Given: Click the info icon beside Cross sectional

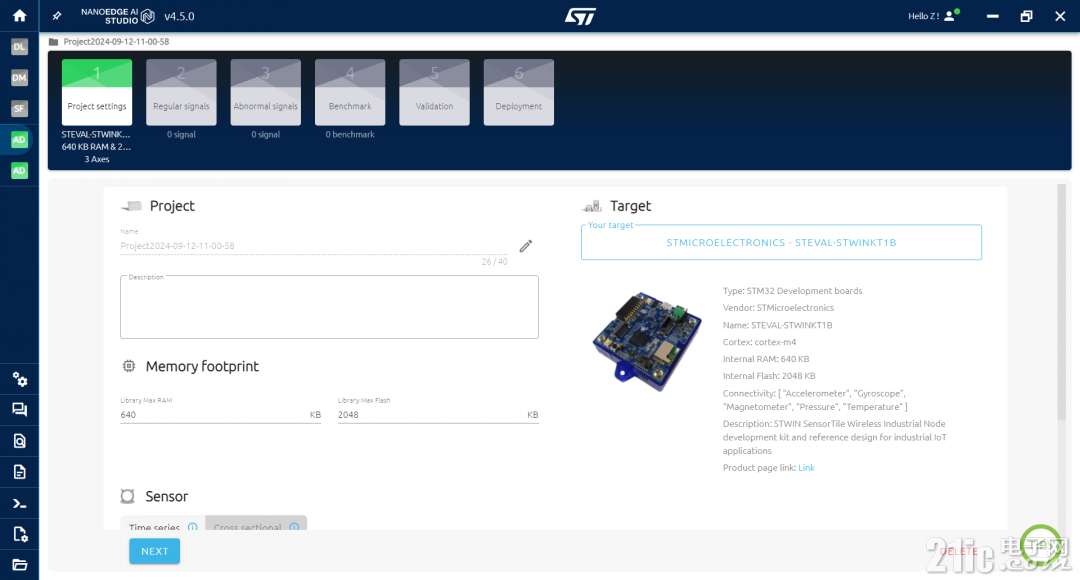Looking at the screenshot, I should point(294,527).
